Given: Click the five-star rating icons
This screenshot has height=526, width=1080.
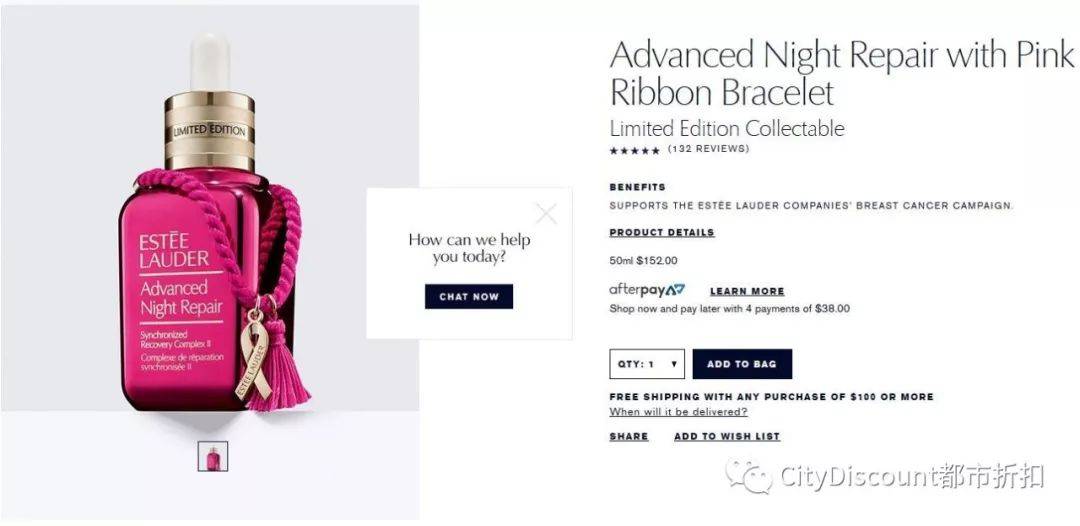Looking at the screenshot, I should [634, 149].
